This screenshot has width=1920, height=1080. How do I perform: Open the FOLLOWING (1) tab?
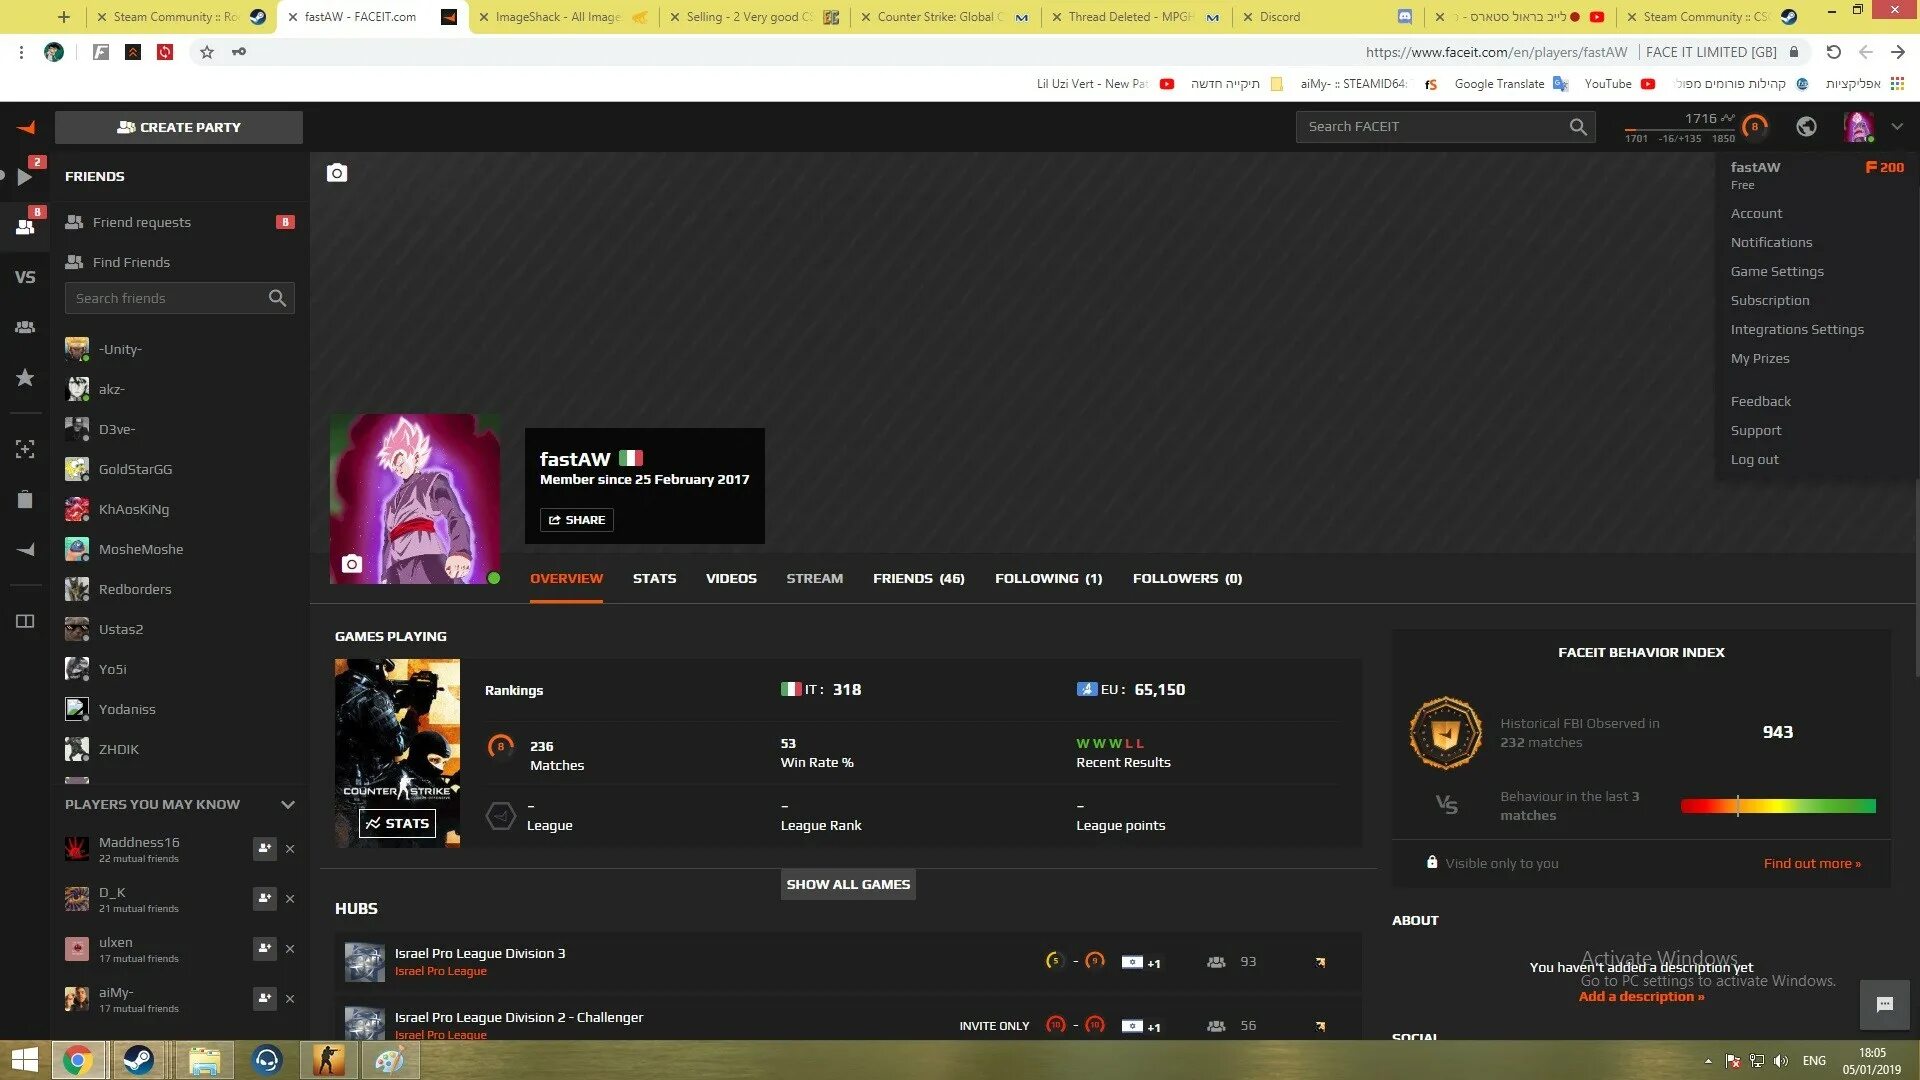click(1049, 579)
